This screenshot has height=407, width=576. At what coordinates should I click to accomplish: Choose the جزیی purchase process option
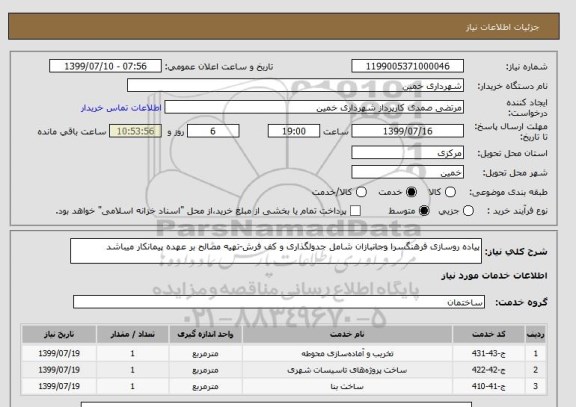pyautogui.click(x=468, y=211)
